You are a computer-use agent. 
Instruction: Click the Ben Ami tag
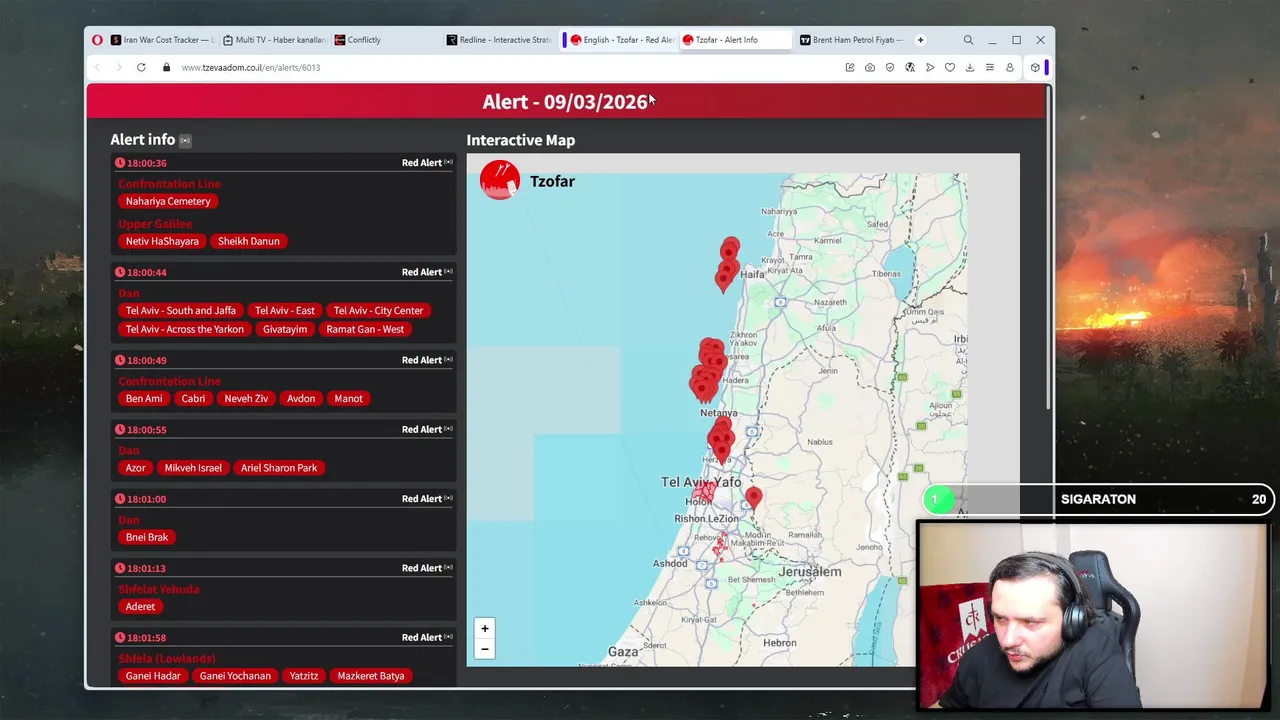point(144,398)
